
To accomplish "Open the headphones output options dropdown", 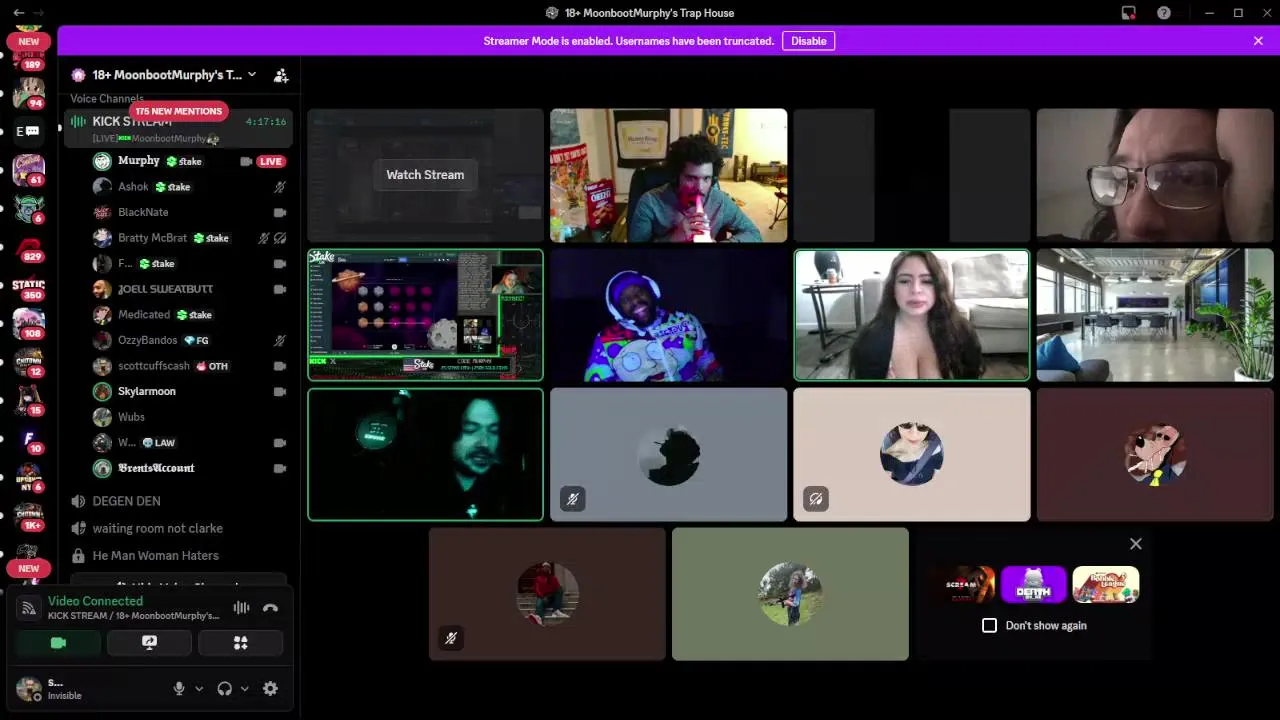I will point(244,688).
